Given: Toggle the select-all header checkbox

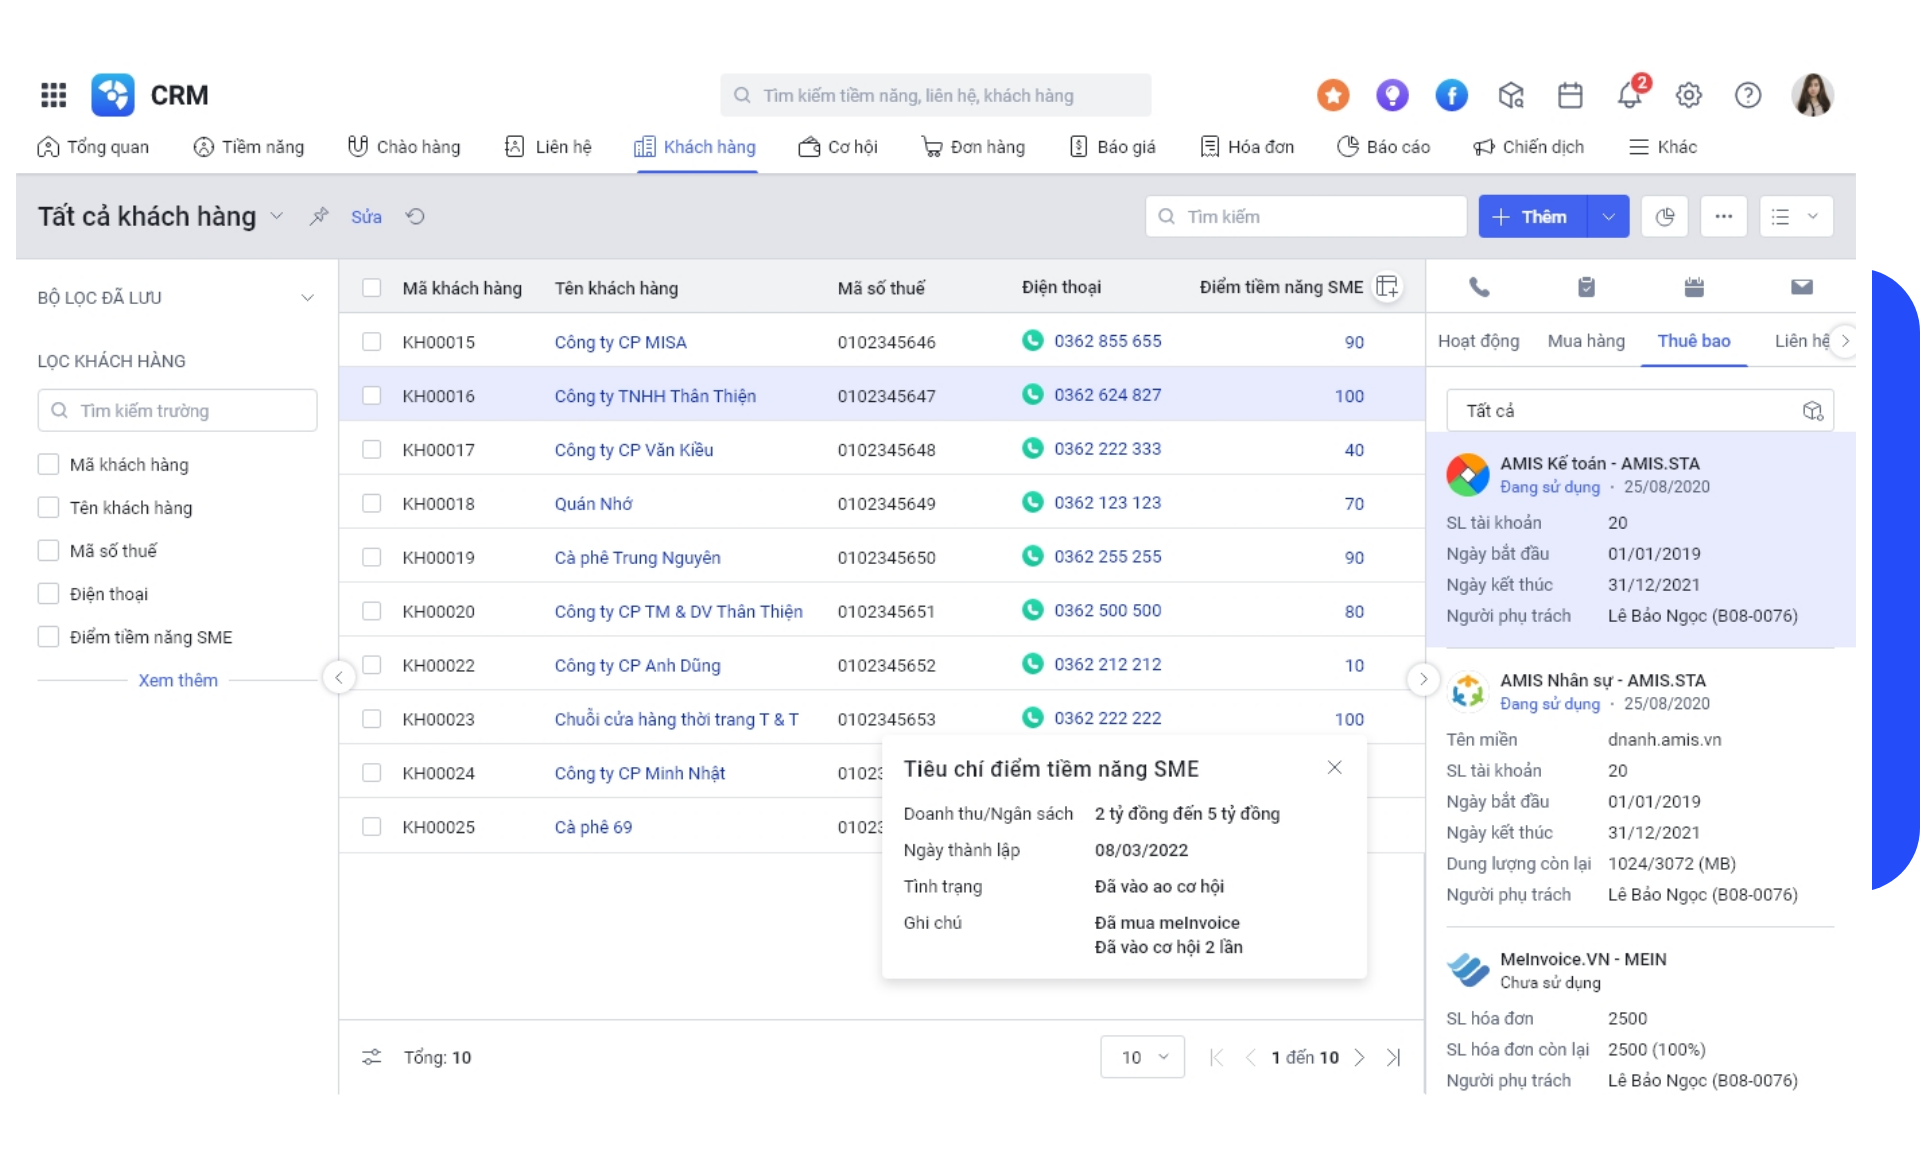Looking at the screenshot, I should point(372,288).
